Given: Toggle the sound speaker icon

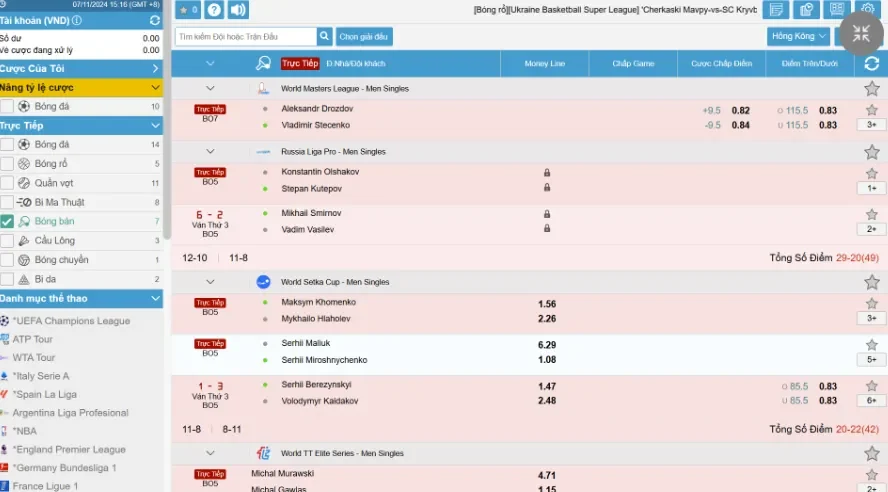Looking at the screenshot, I should 238,10.
